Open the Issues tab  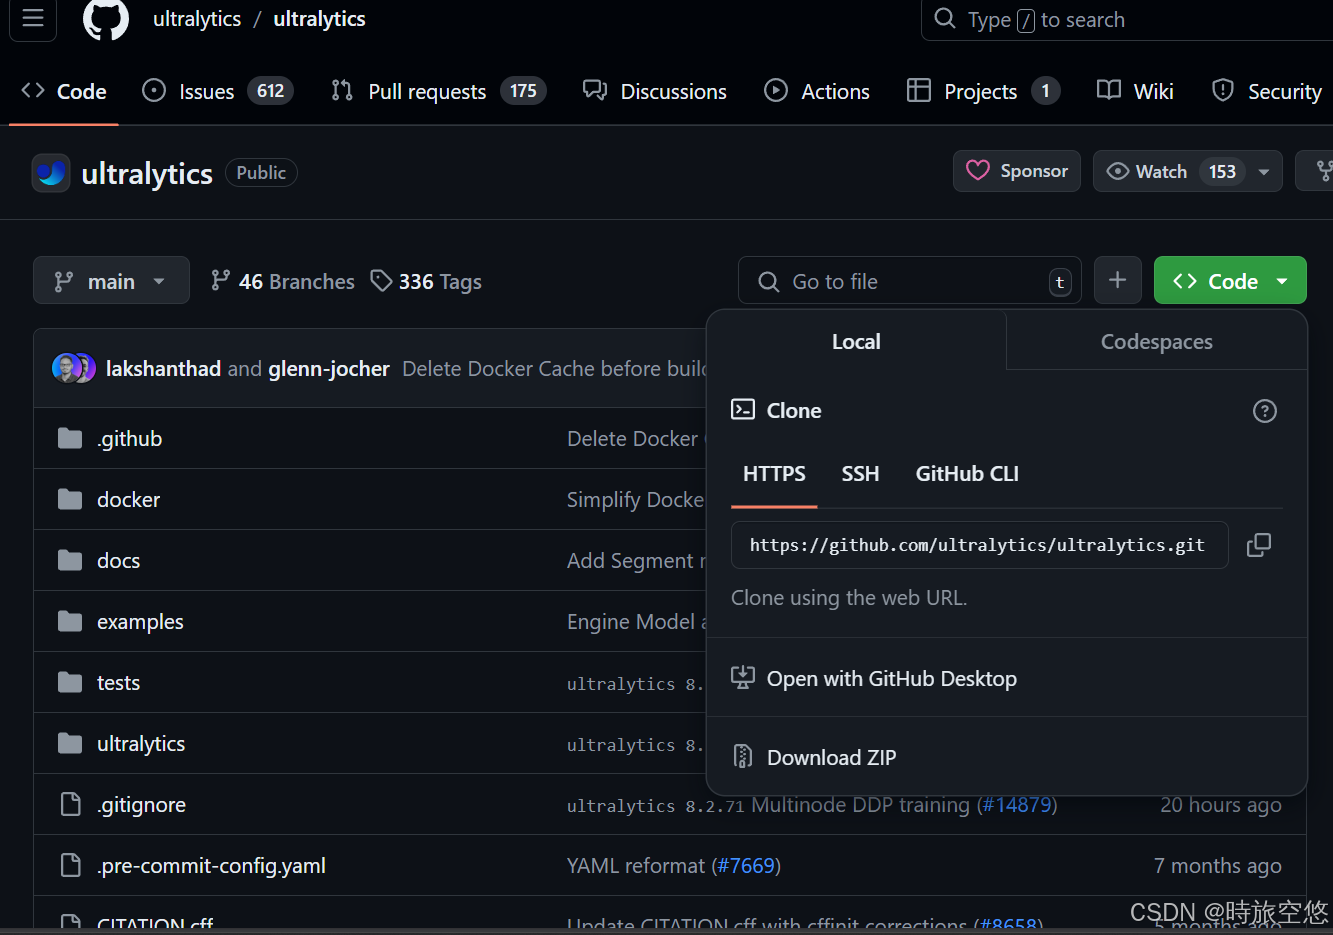tap(217, 91)
